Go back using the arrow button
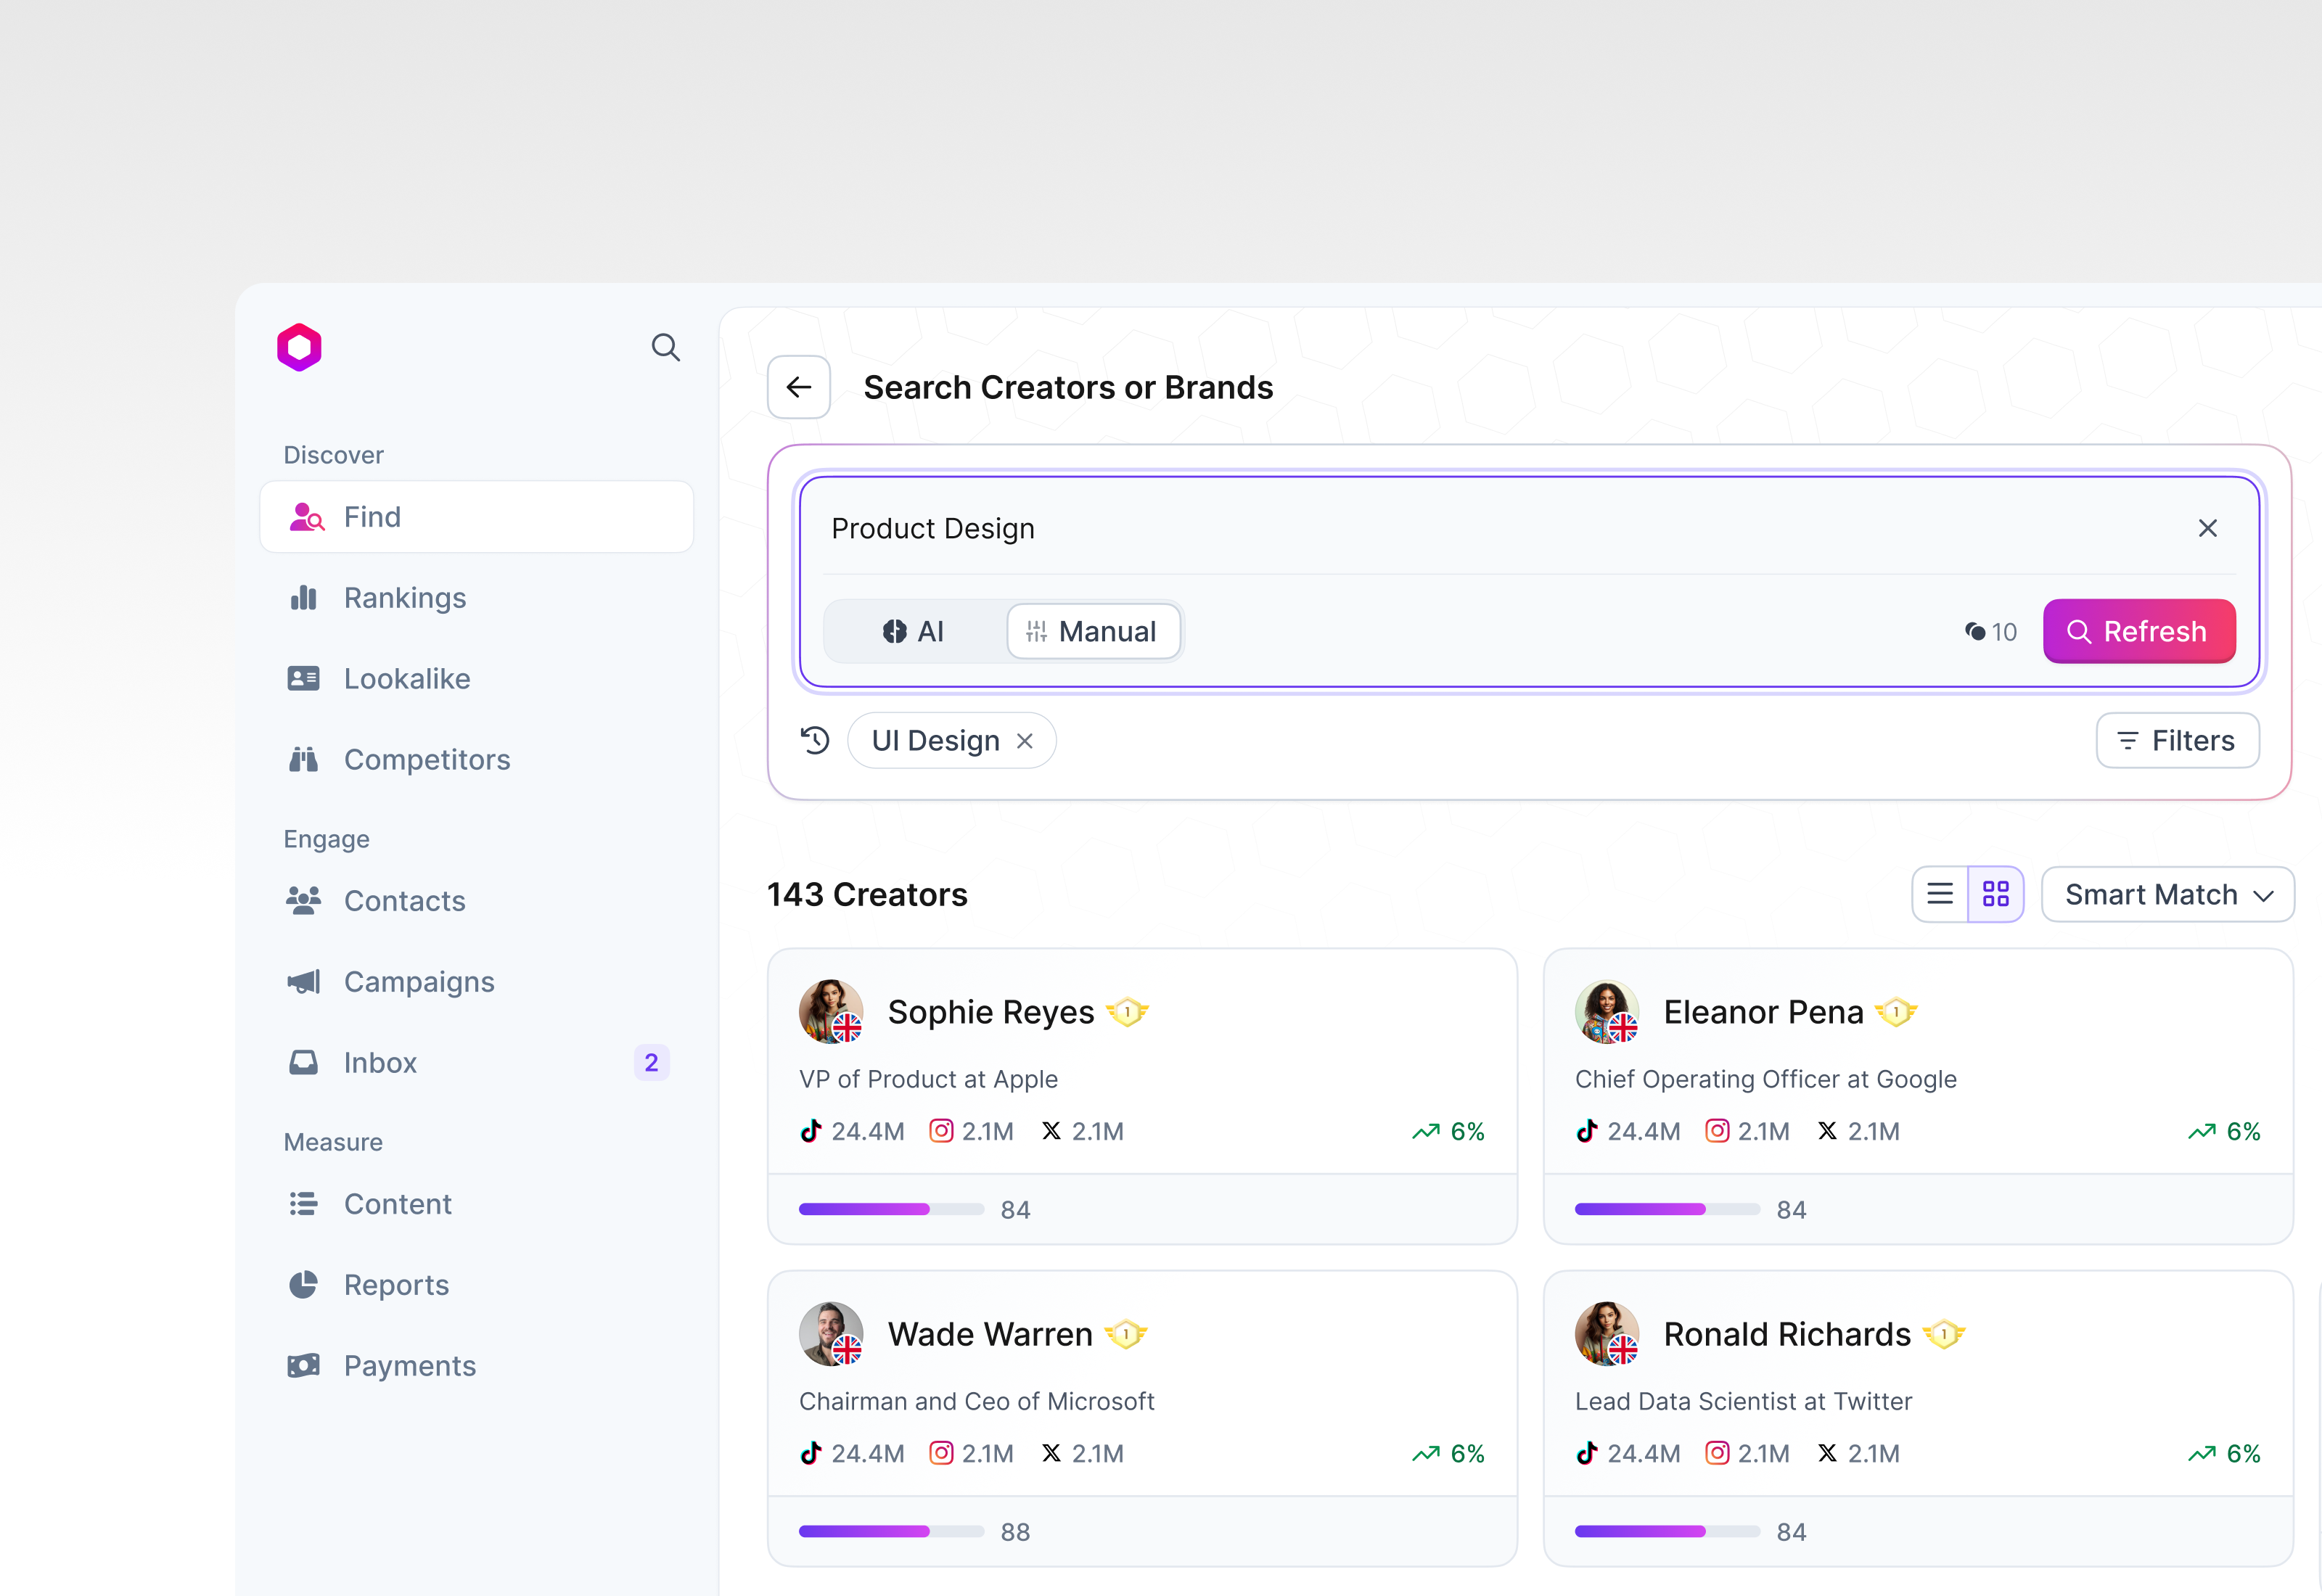Screen dimensions: 2322x1596 point(798,387)
